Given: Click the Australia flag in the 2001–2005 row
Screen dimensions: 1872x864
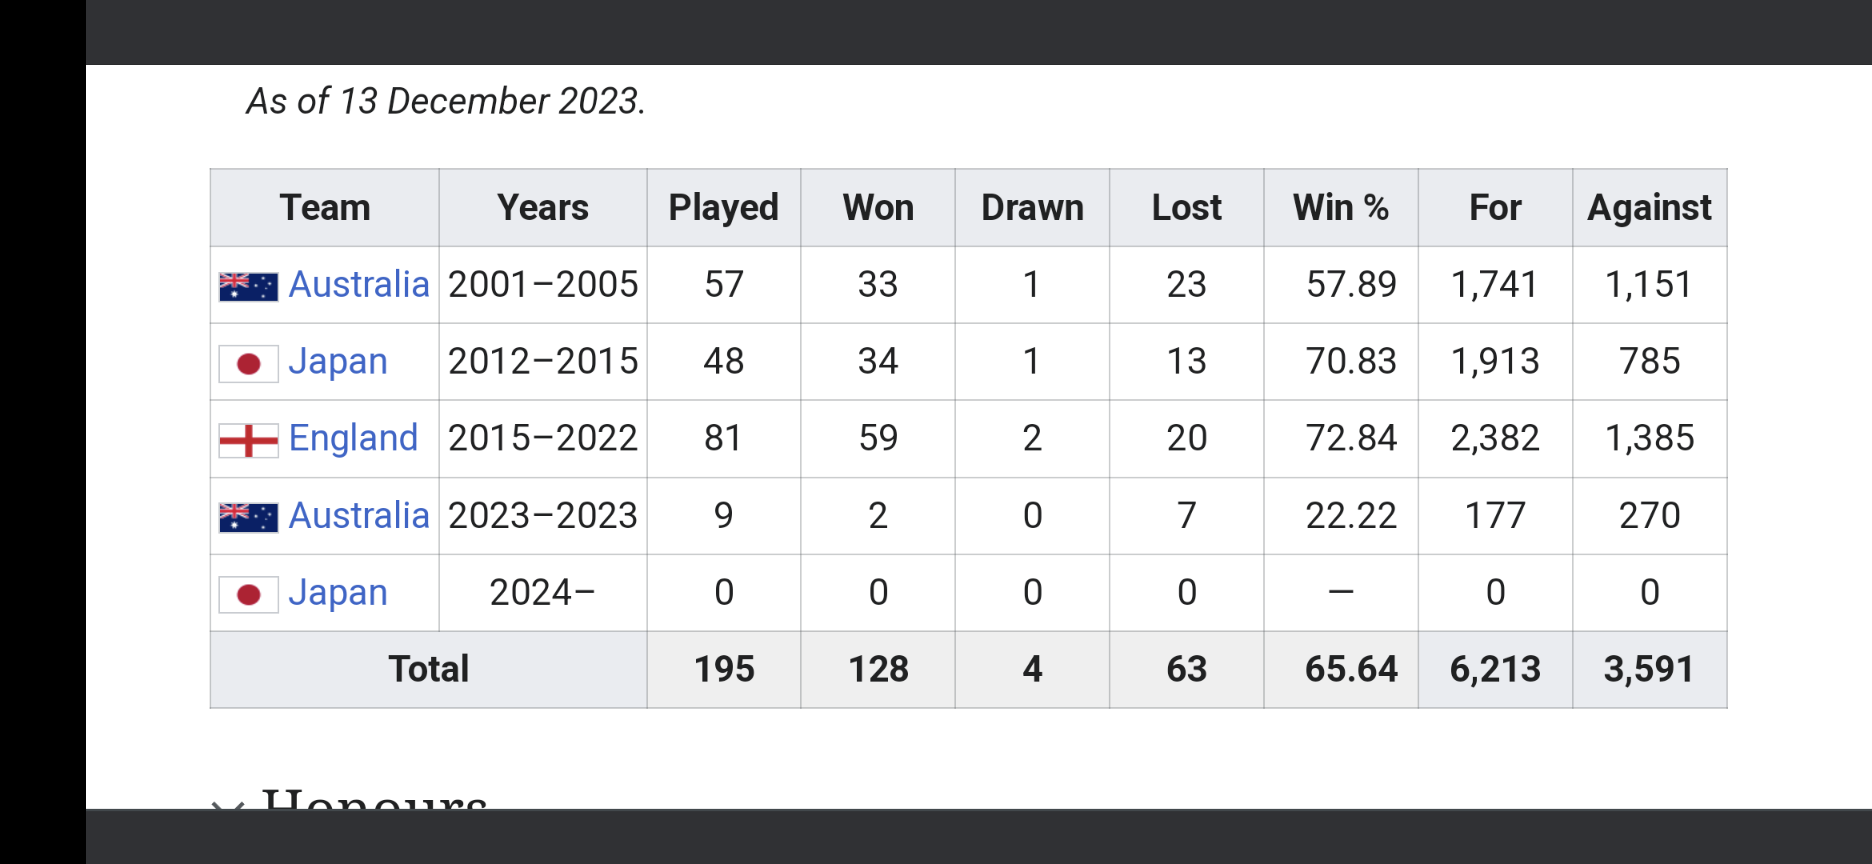Looking at the screenshot, I should pos(248,286).
